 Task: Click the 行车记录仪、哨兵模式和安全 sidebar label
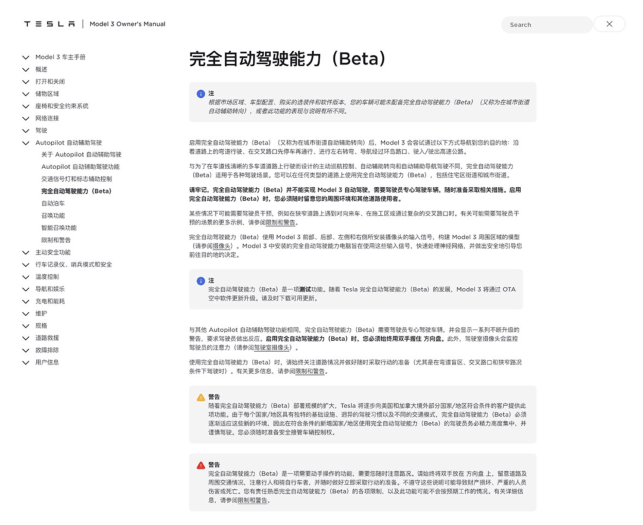[x=73, y=265]
